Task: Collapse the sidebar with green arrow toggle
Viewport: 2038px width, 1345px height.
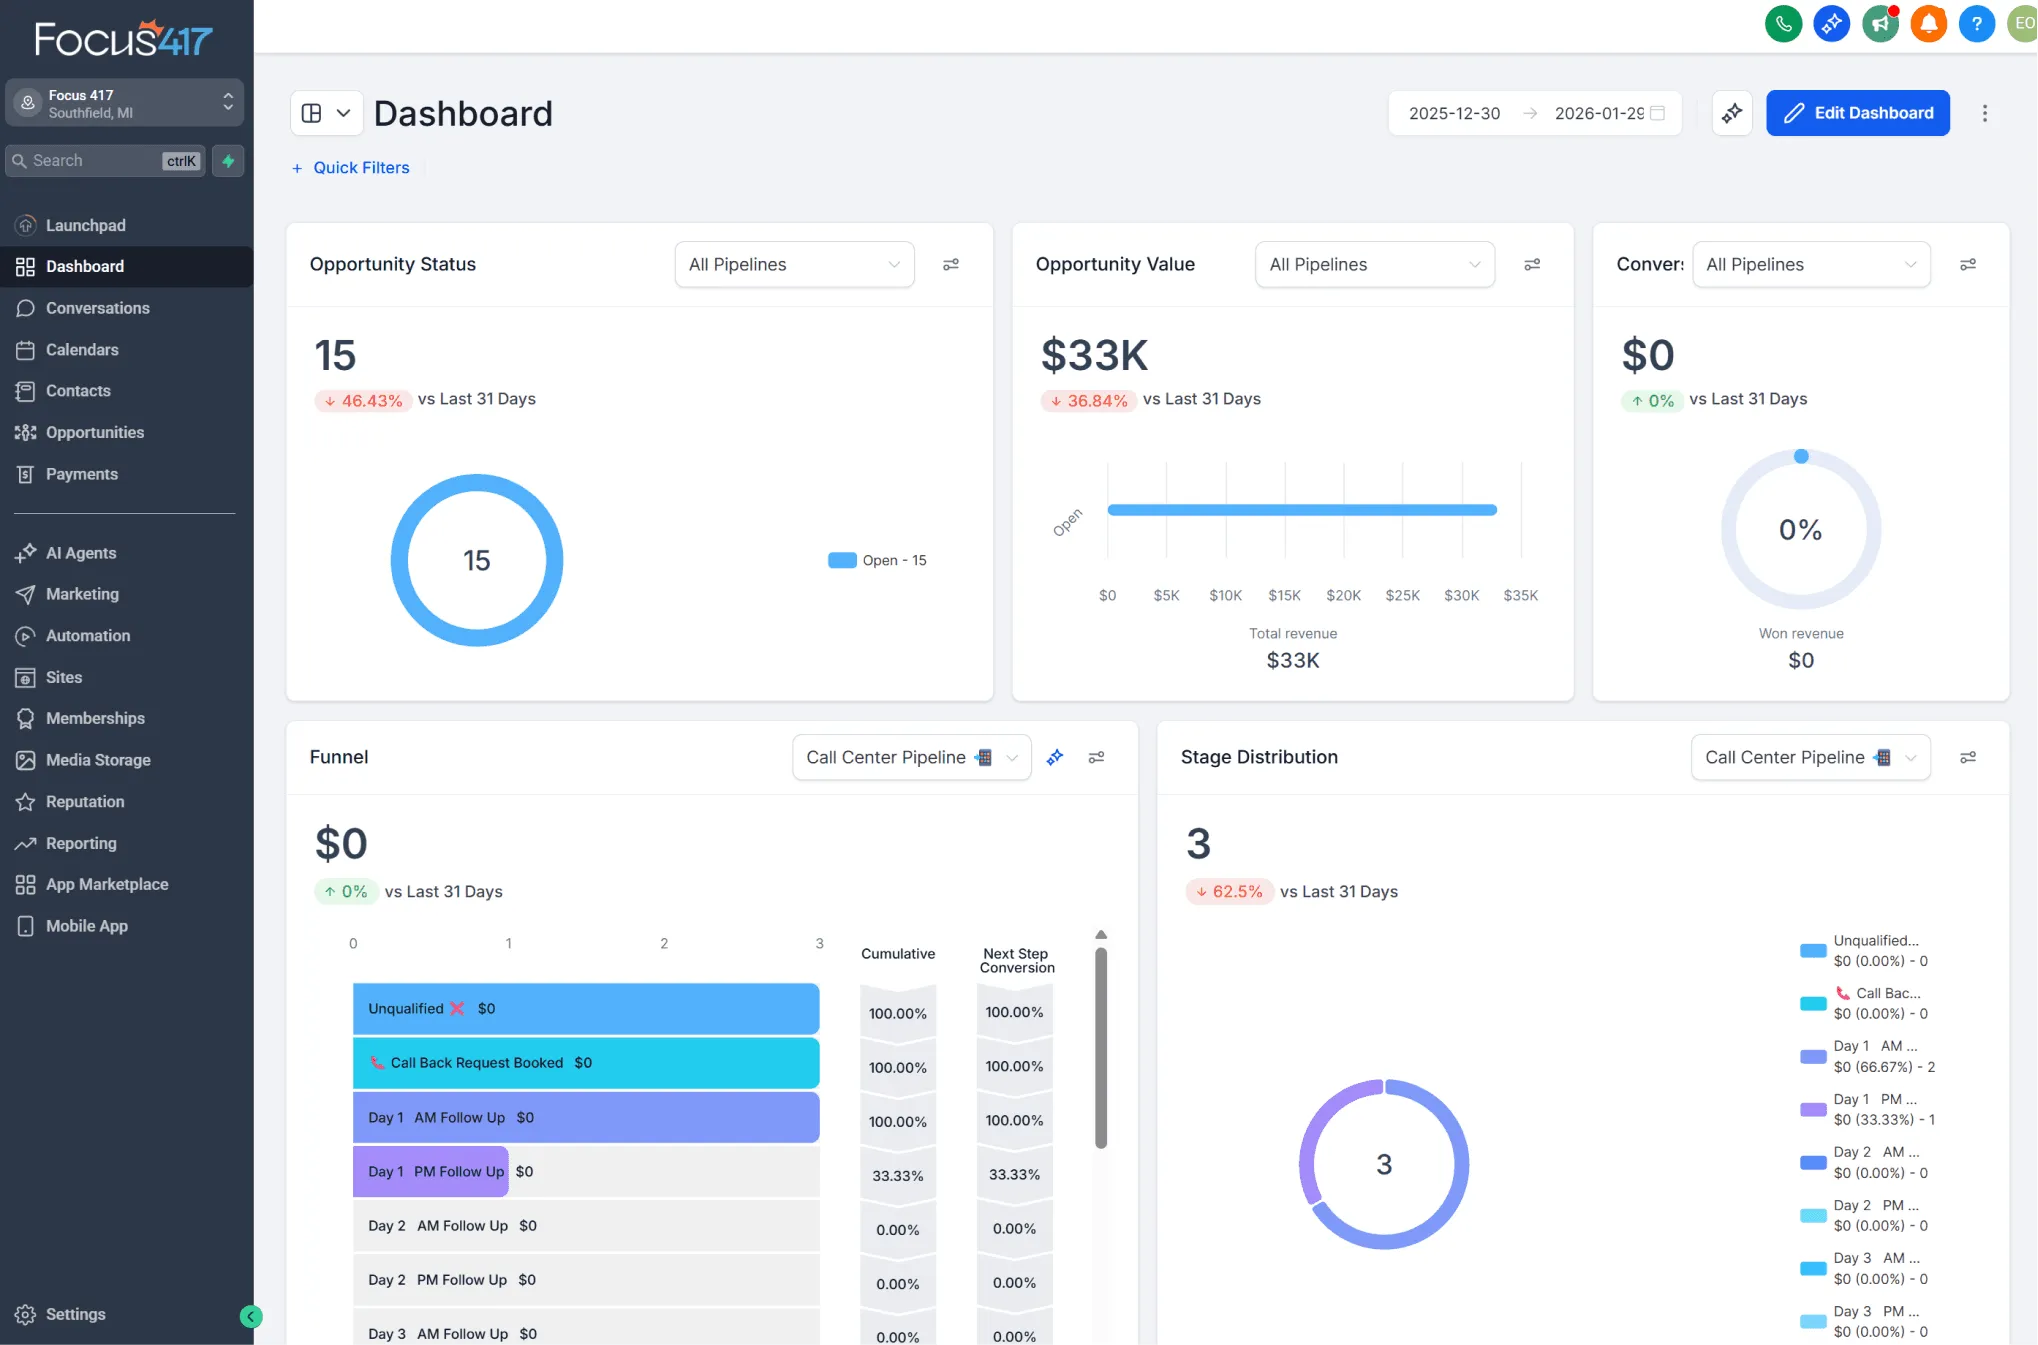Action: click(251, 1316)
